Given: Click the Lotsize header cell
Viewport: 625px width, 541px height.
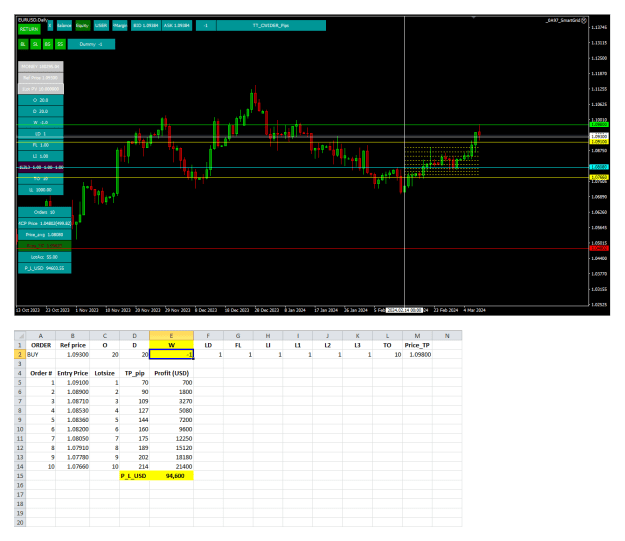Looking at the screenshot, I should [x=104, y=373].
